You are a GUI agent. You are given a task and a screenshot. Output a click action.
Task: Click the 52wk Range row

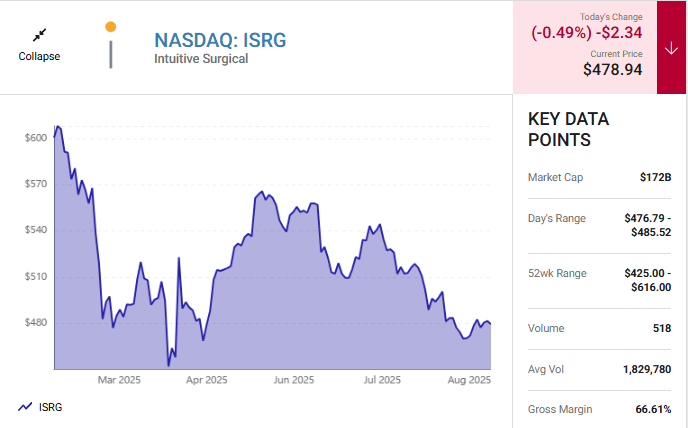599,280
